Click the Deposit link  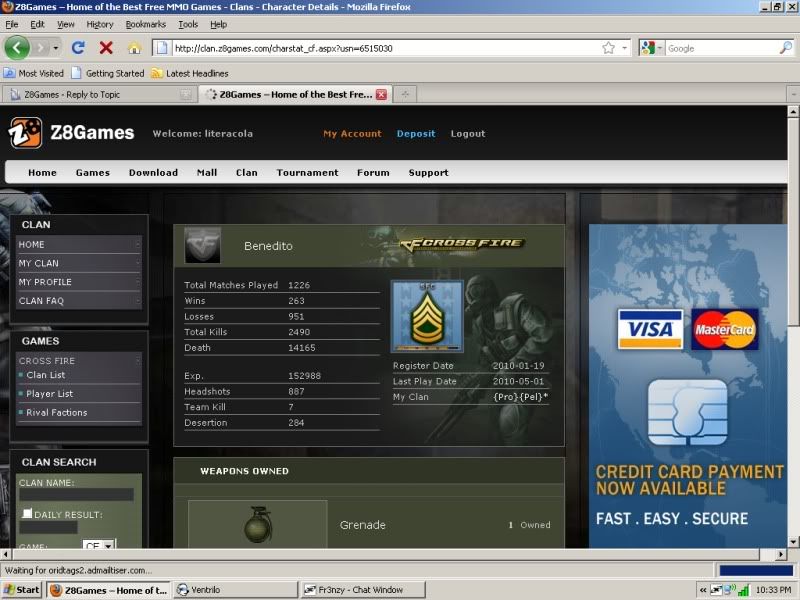click(416, 133)
